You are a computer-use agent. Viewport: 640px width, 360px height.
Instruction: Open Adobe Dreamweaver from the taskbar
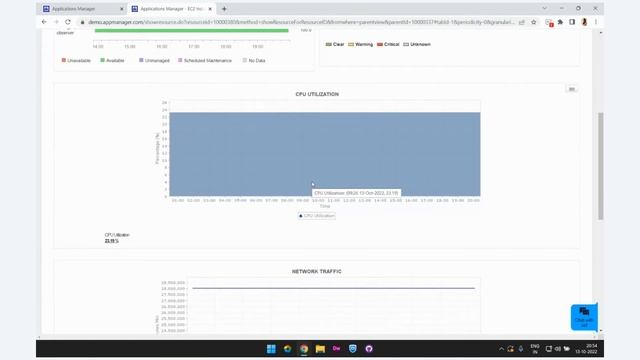click(336, 349)
